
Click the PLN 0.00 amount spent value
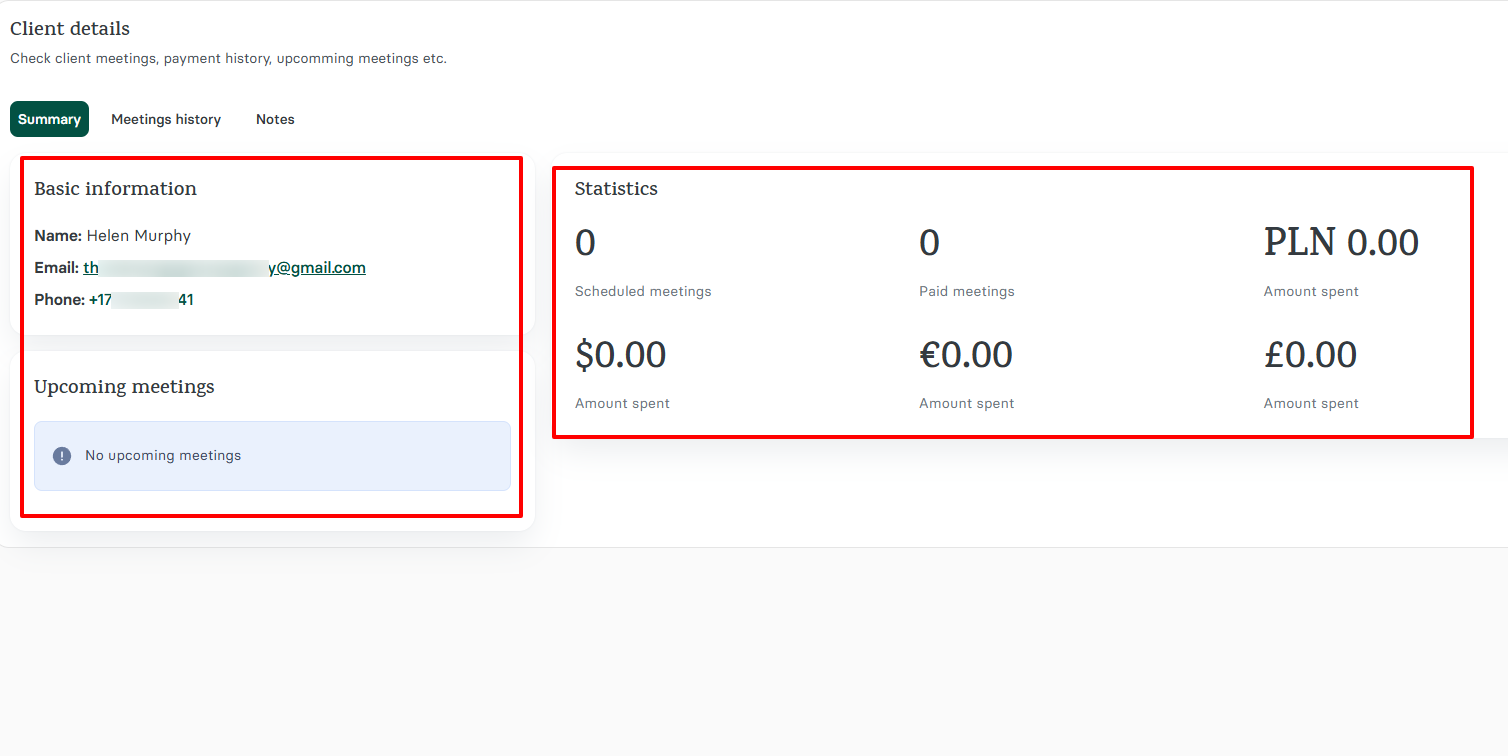click(x=1341, y=242)
